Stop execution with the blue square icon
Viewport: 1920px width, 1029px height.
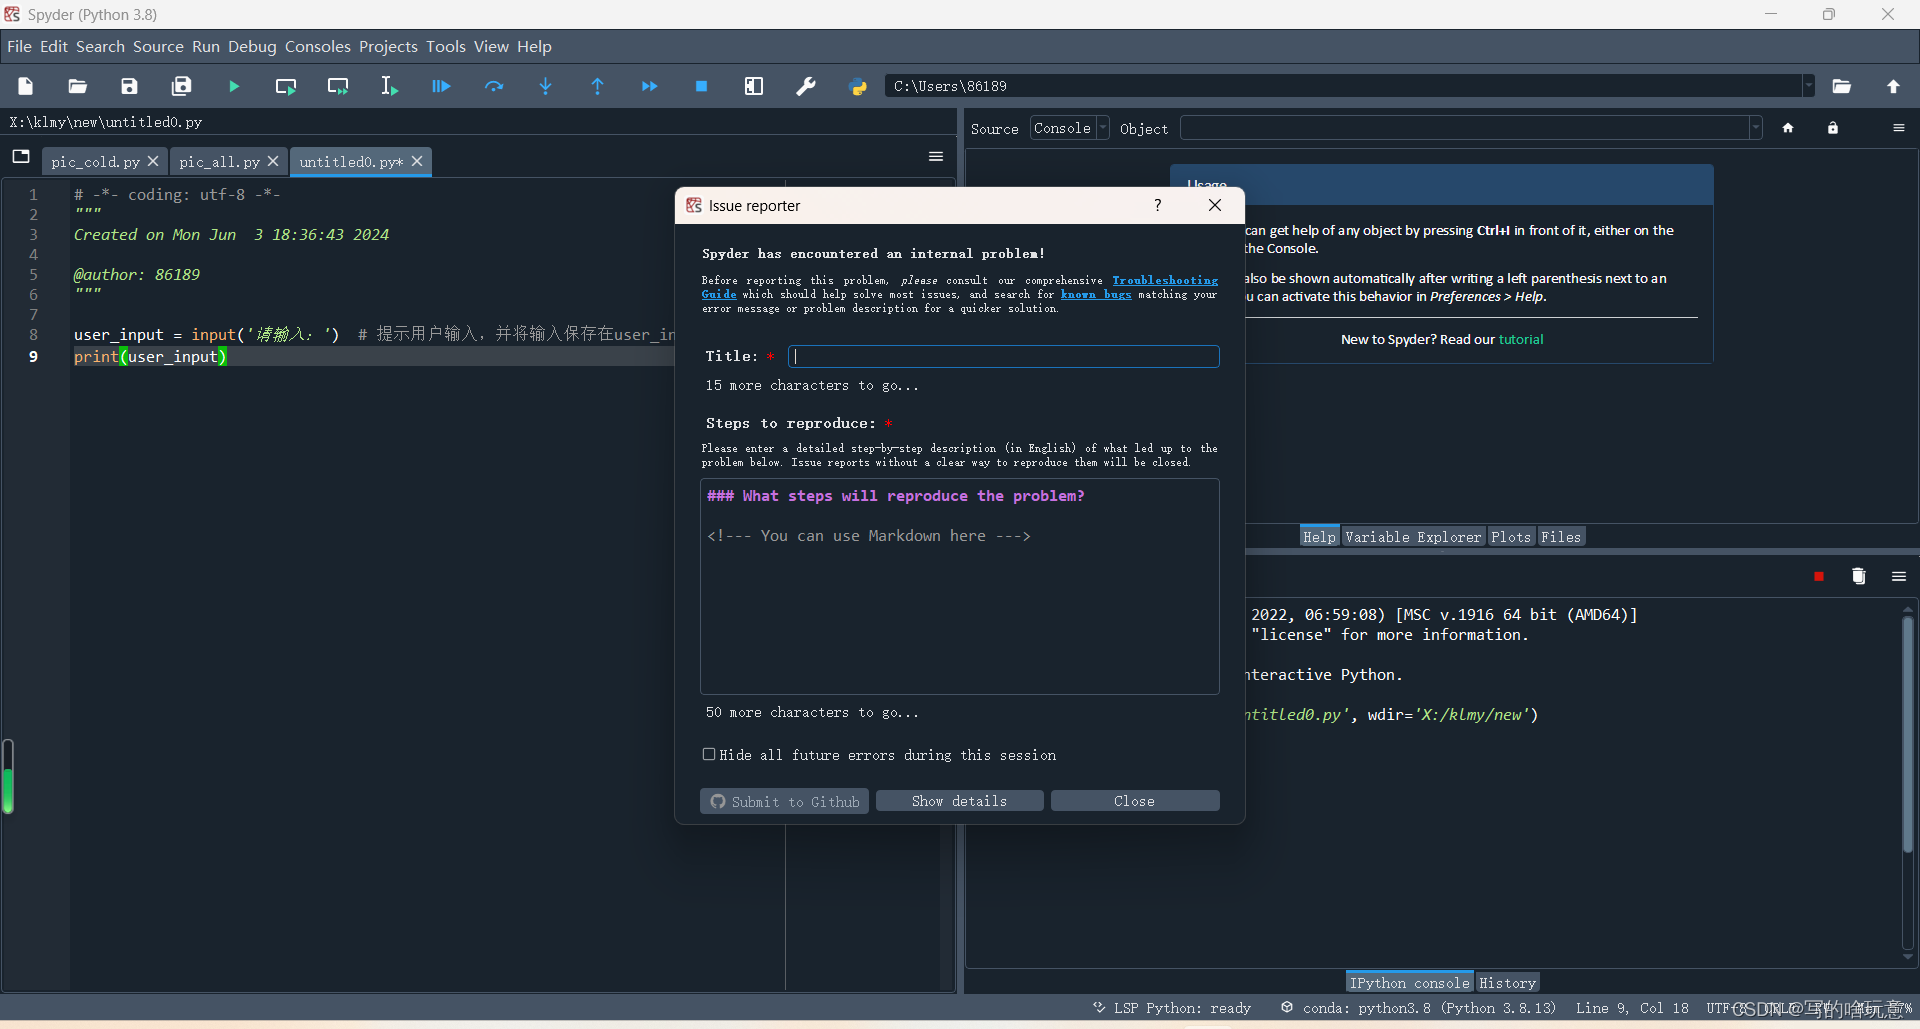[x=702, y=86]
